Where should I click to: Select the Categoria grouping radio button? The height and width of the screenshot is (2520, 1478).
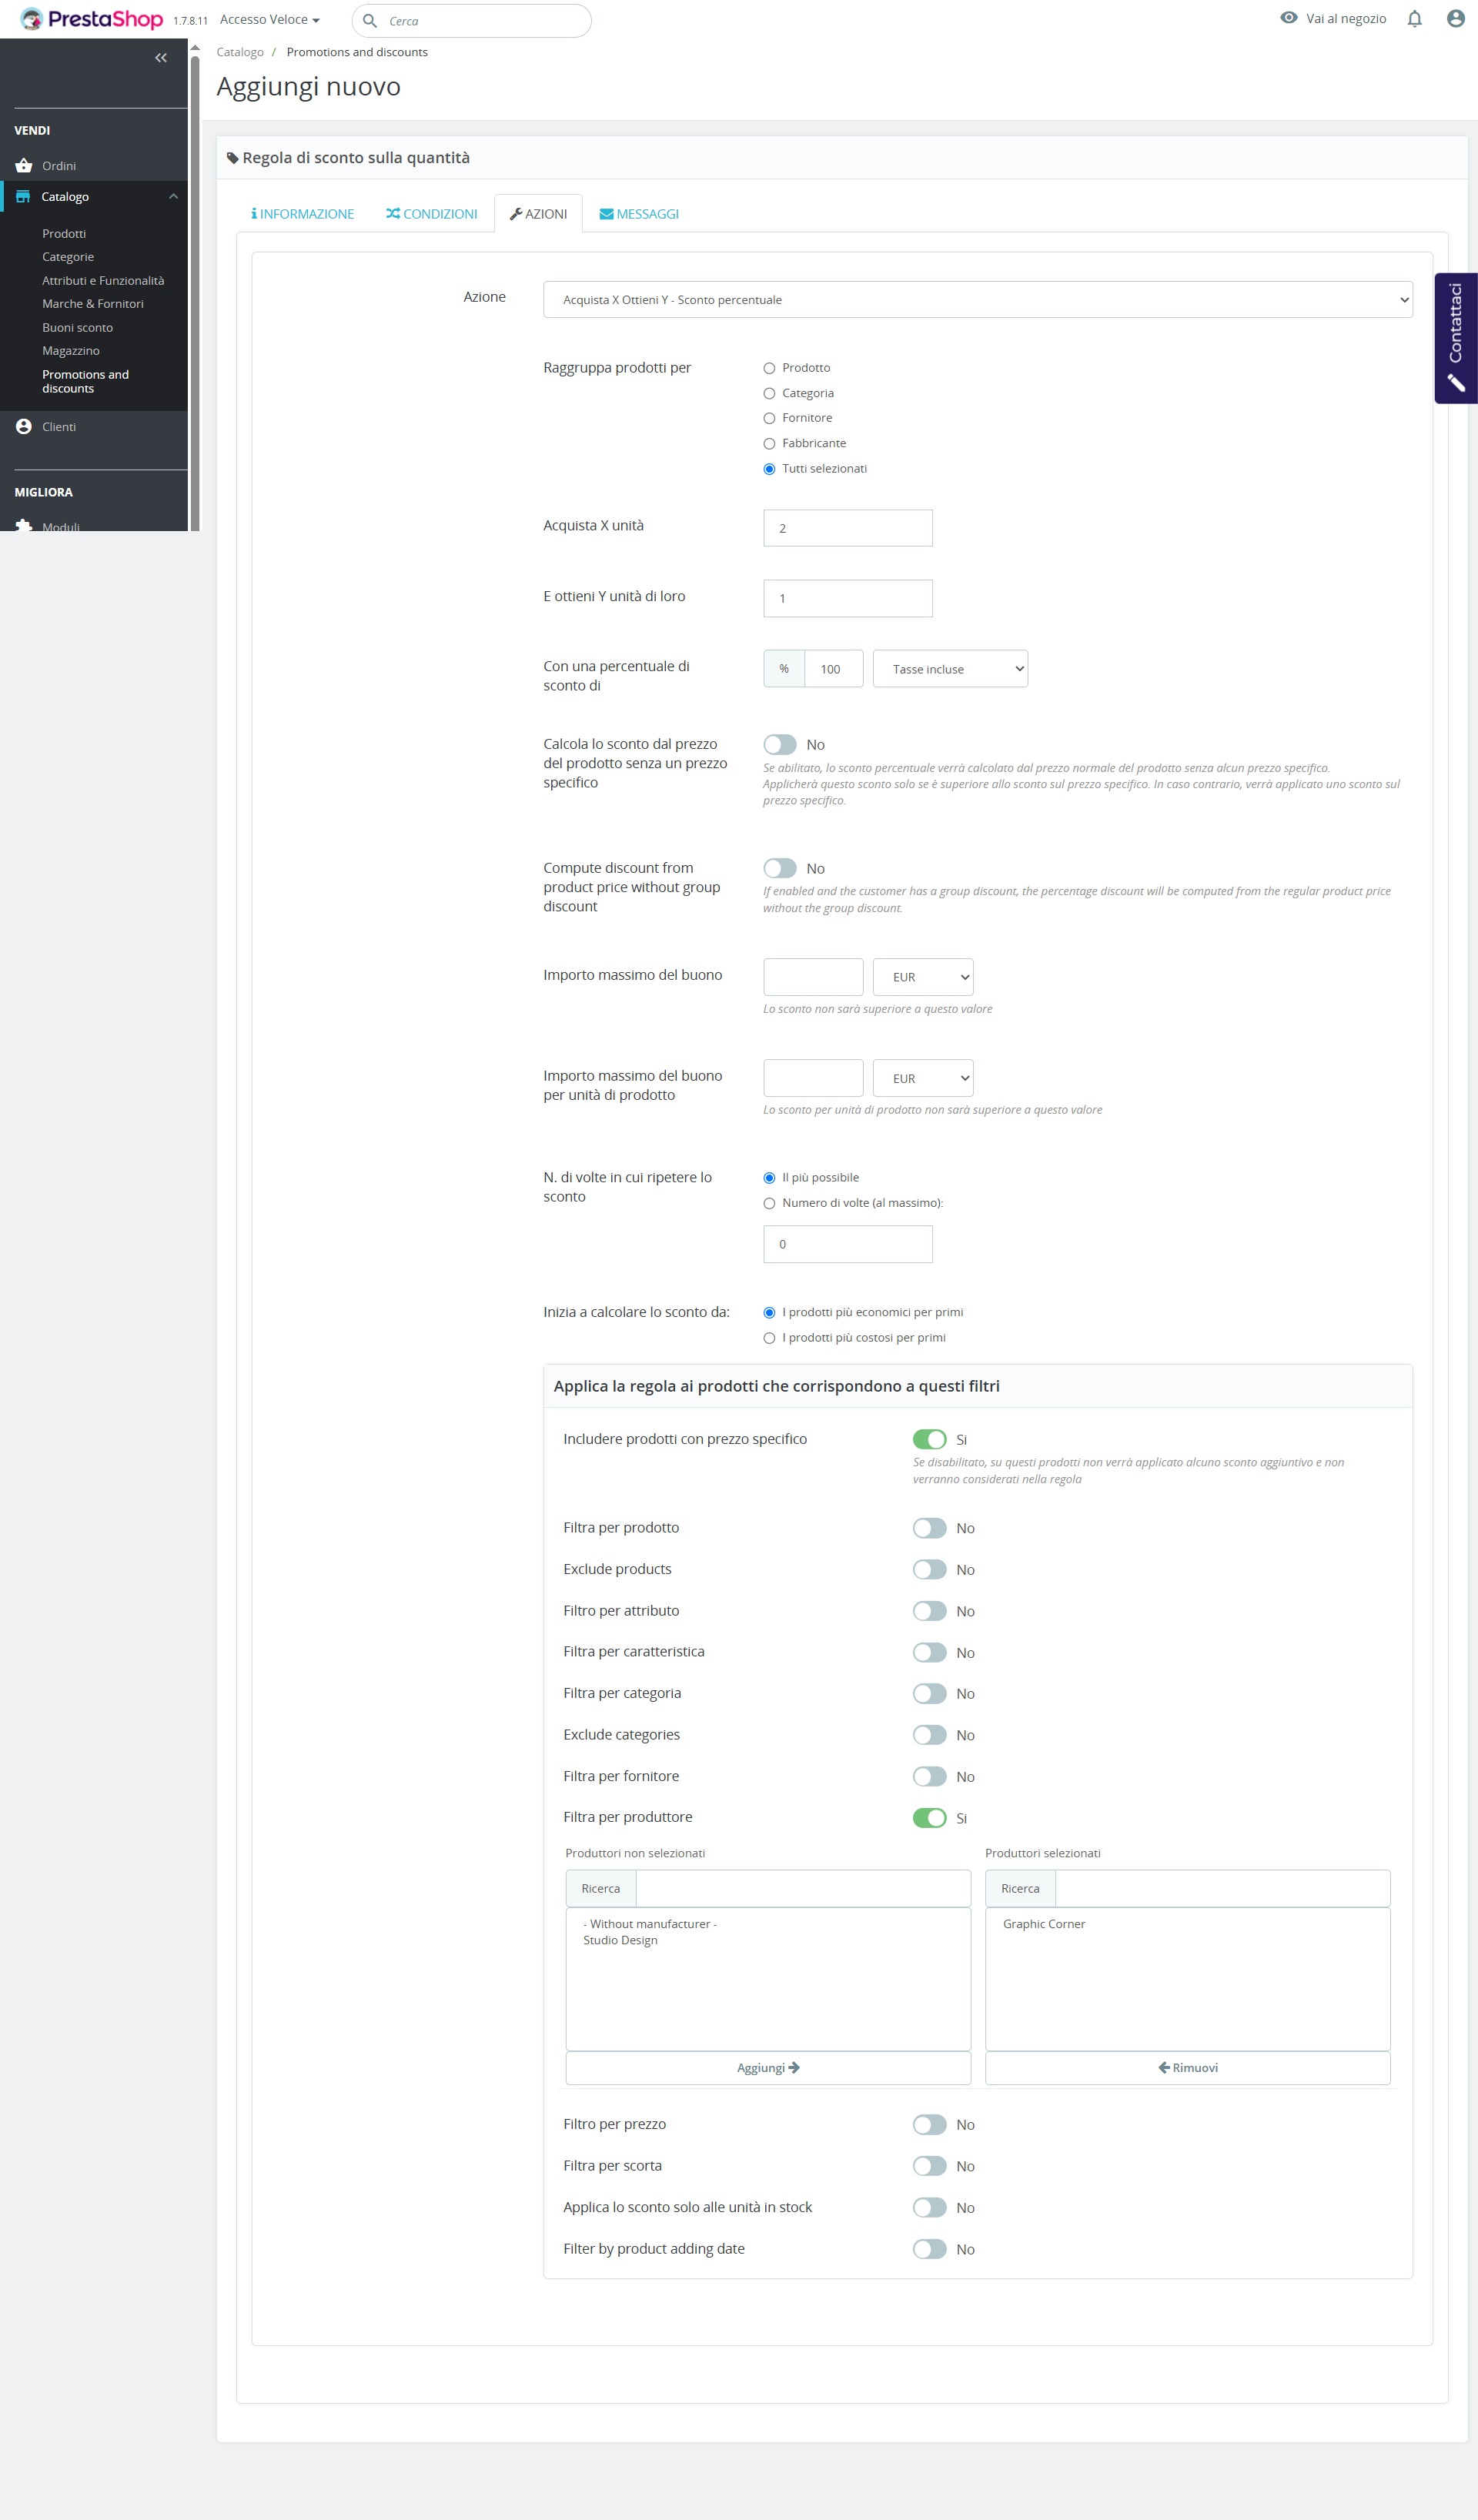[x=769, y=393]
